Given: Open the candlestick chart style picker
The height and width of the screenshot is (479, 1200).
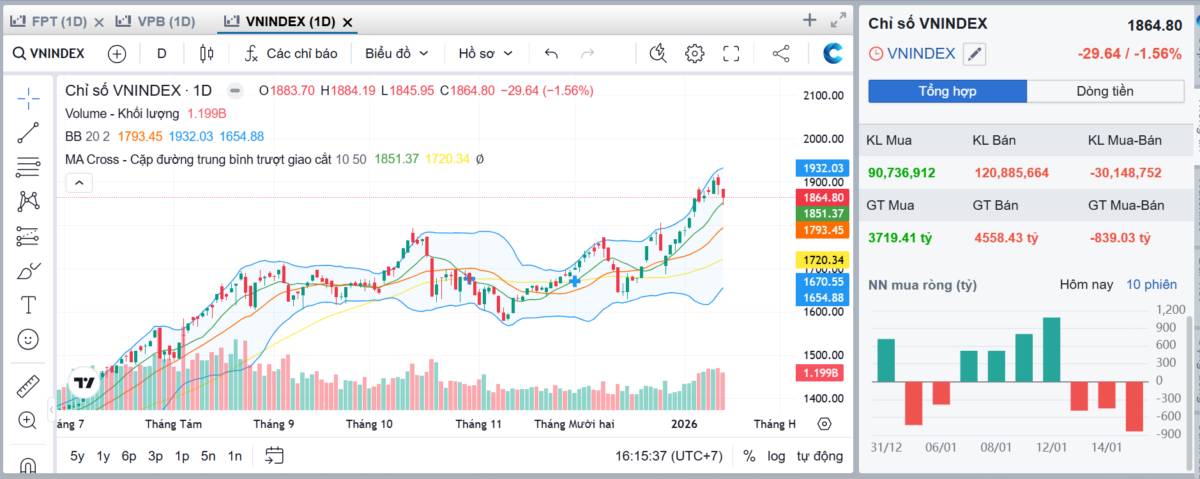Looking at the screenshot, I should click(206, 54).
